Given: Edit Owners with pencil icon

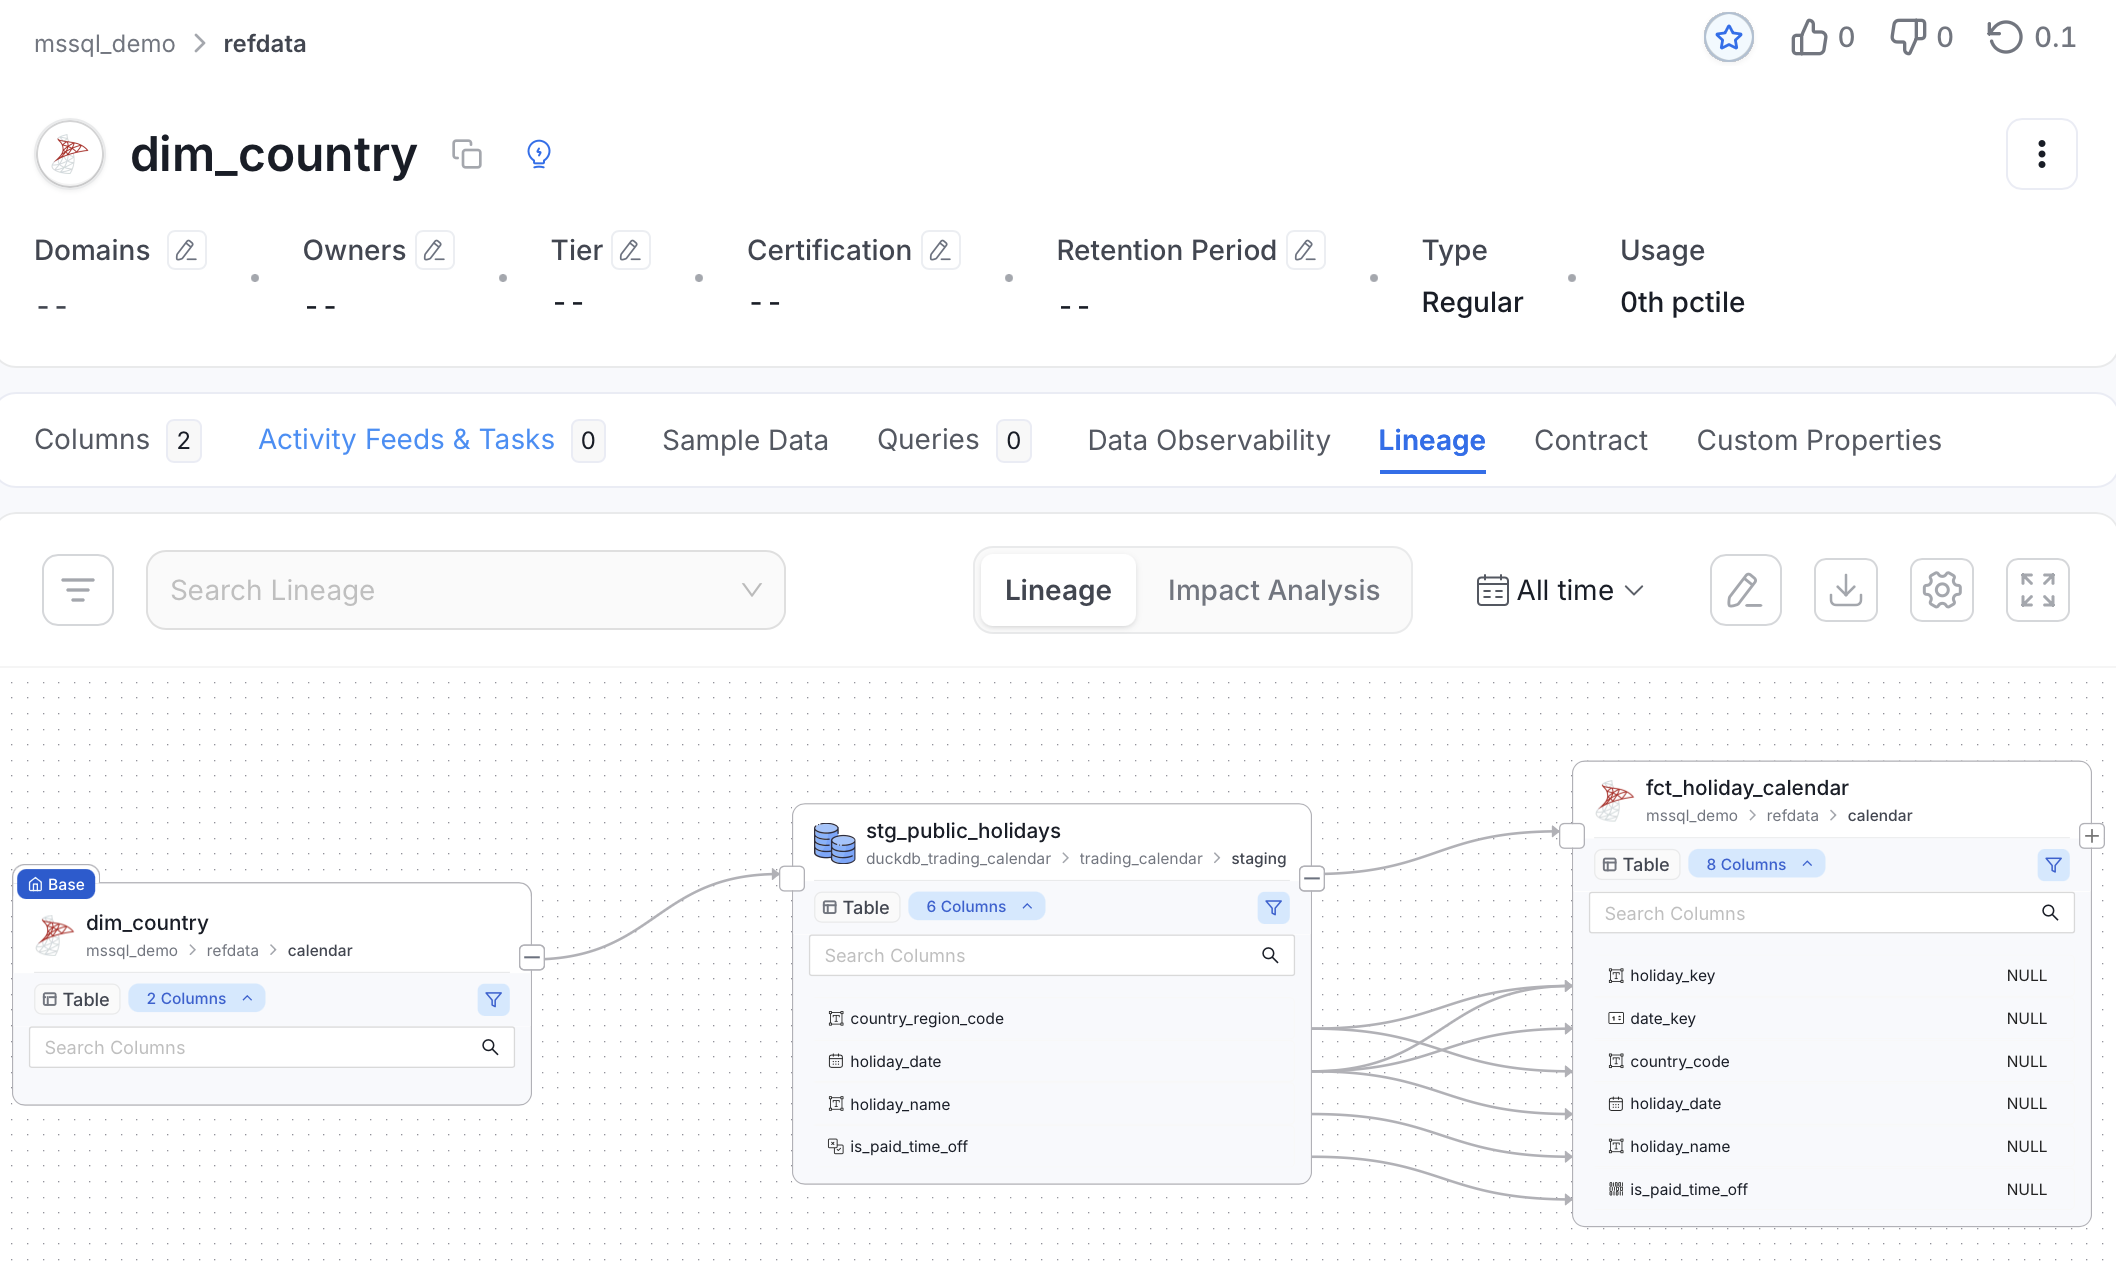Looking at the screenshot, I should (x=435, y=250).
